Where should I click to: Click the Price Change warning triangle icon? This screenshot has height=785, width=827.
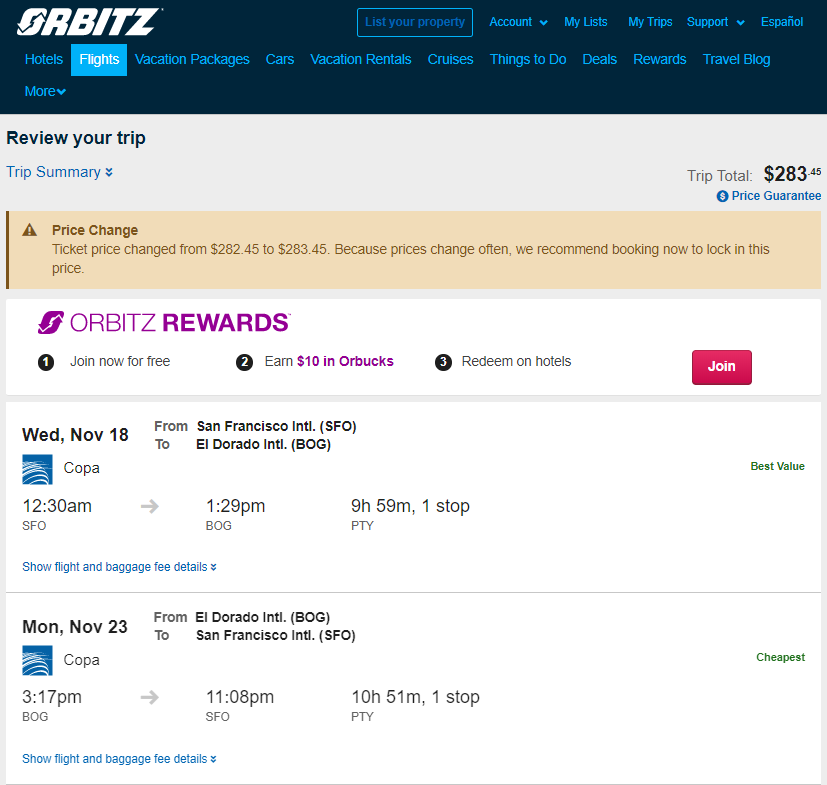(30, 230)
